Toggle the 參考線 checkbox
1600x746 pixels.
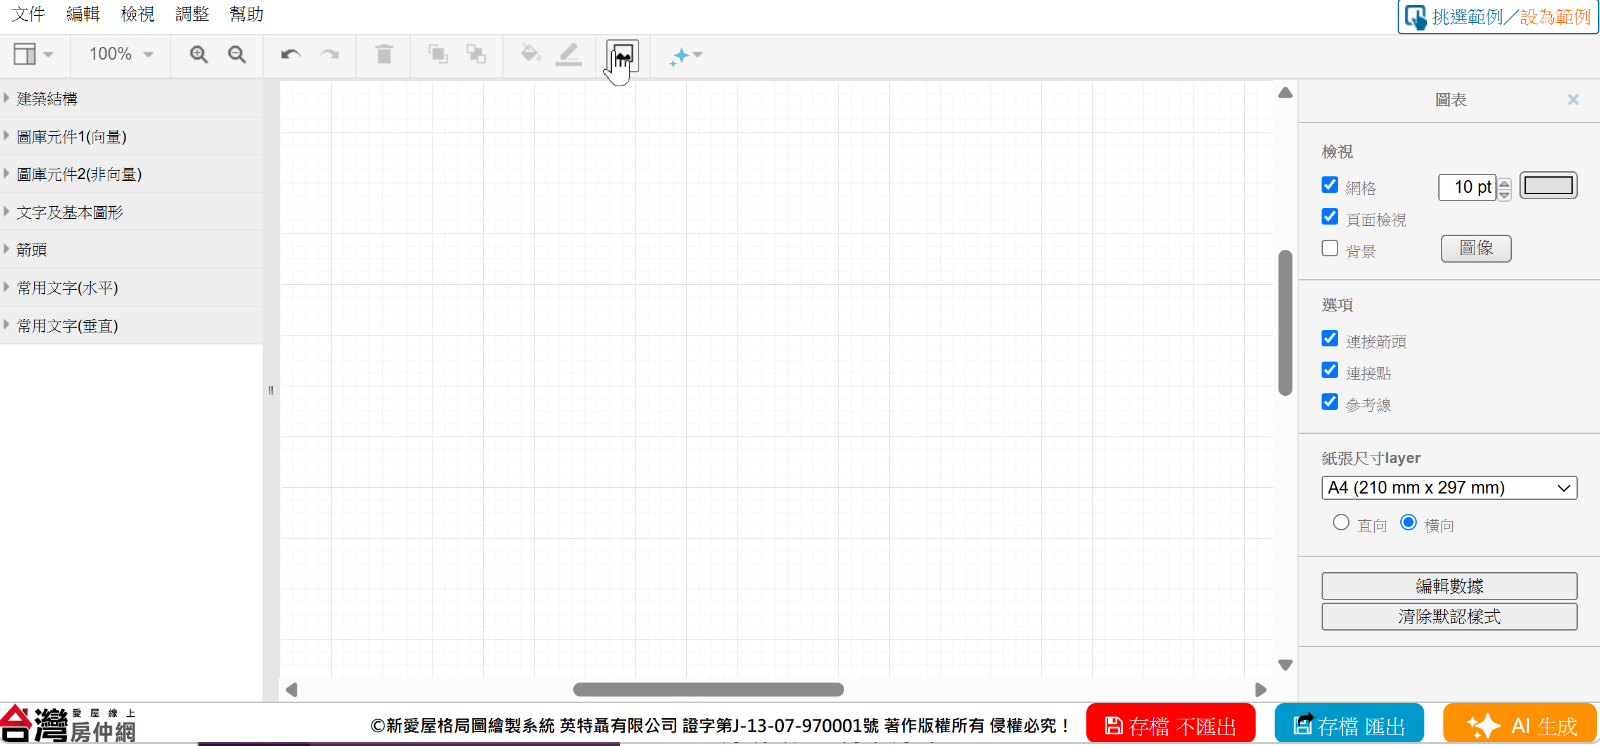point(1330,402)
